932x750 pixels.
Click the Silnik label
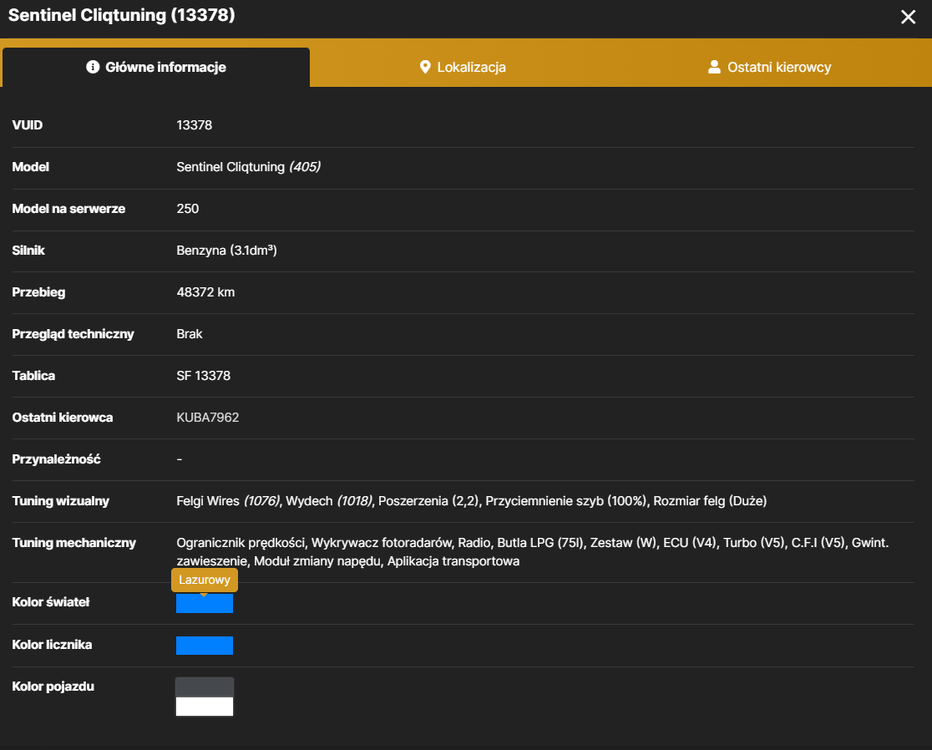pos(29,250)
